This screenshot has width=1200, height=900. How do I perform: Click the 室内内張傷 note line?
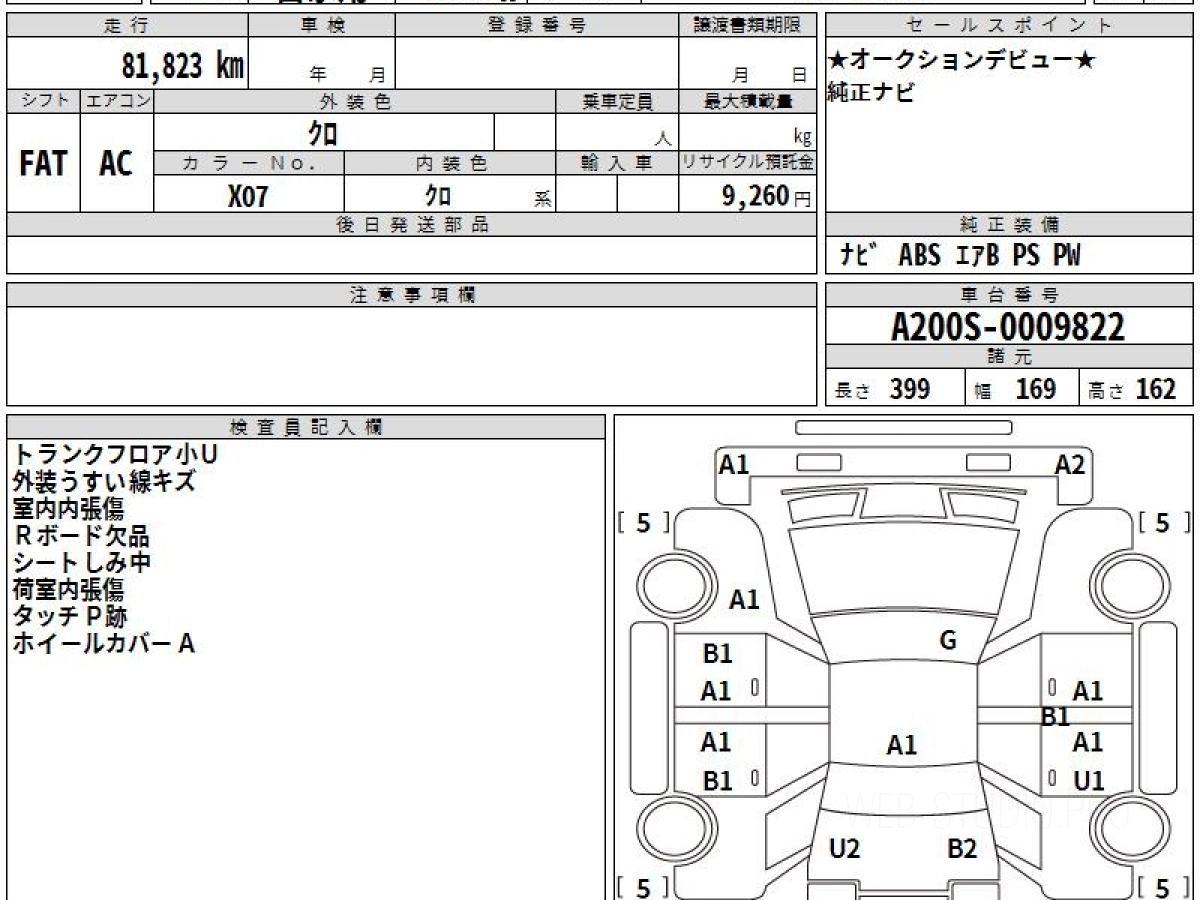(x=68, y=508)
